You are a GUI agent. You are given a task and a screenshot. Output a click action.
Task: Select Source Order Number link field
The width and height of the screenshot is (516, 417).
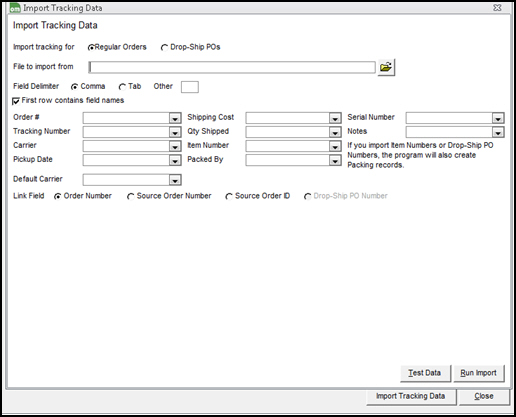(x=131, y=197)
